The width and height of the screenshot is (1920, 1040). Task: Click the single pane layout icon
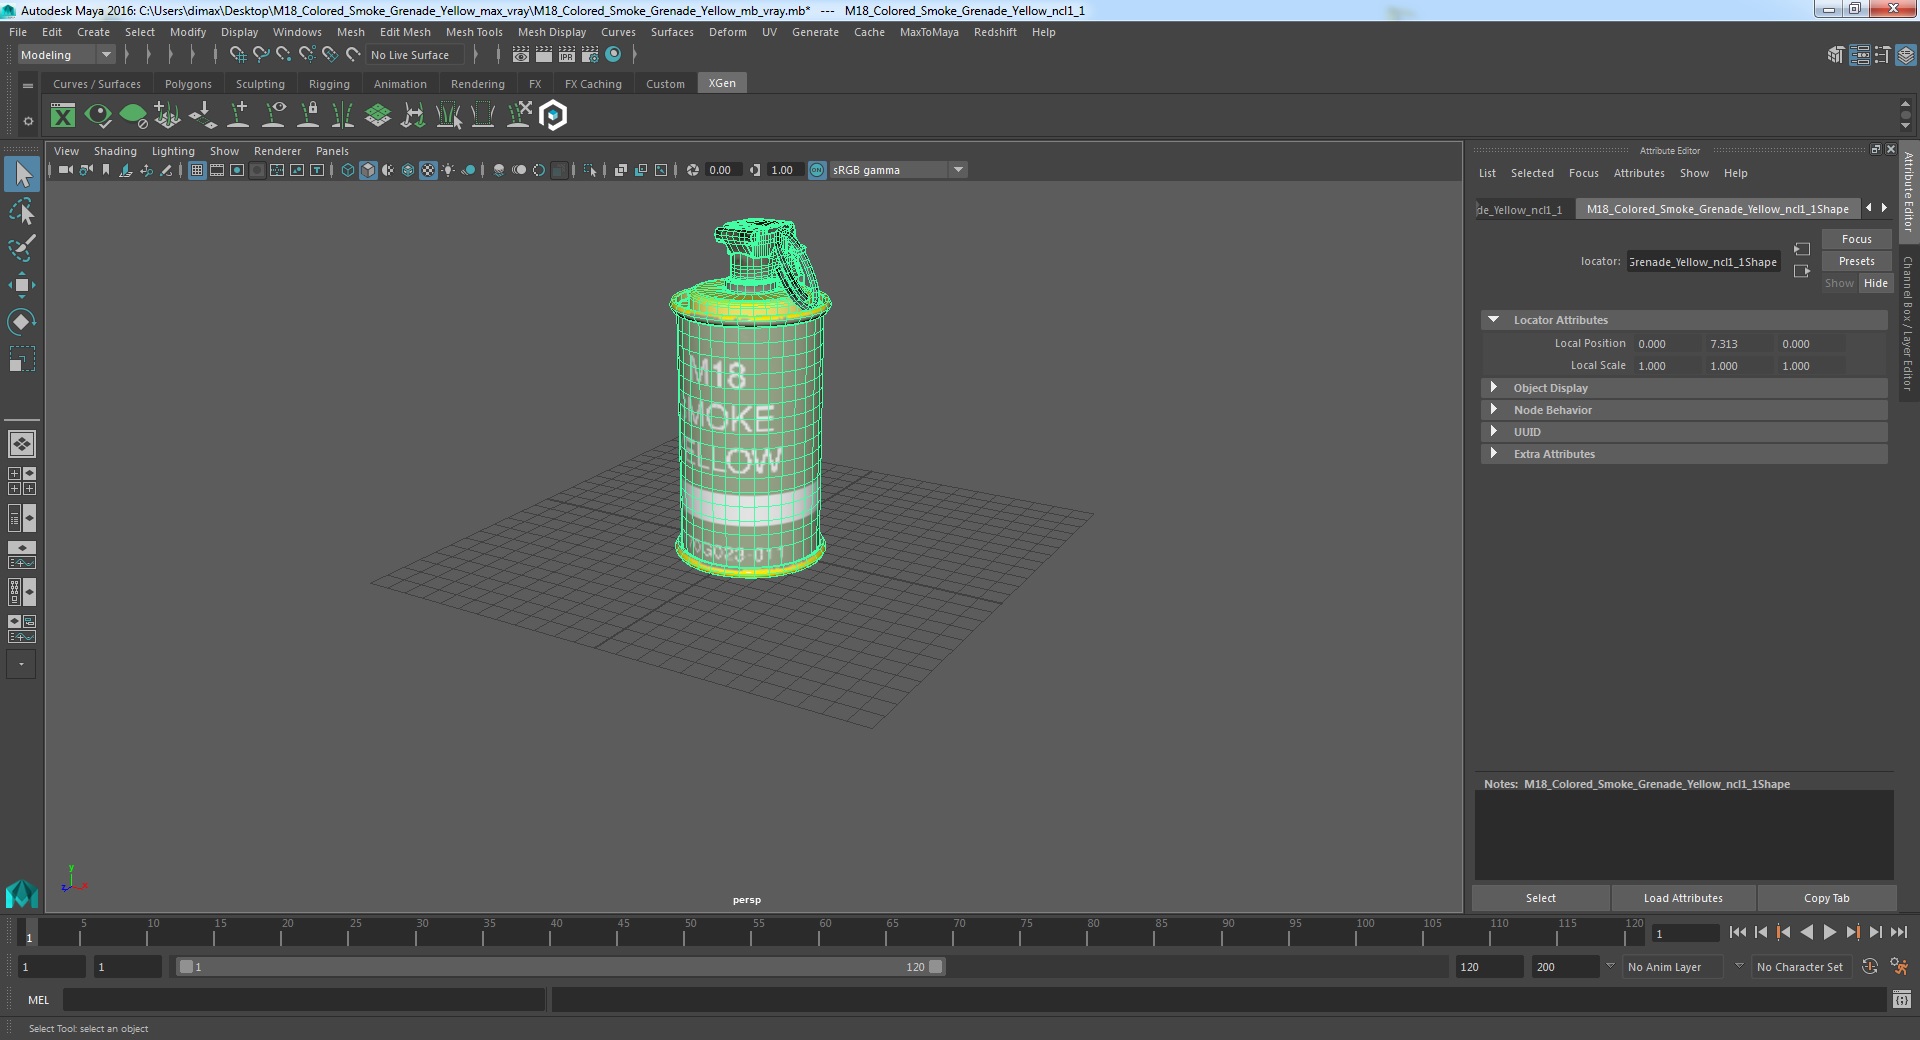22,443
